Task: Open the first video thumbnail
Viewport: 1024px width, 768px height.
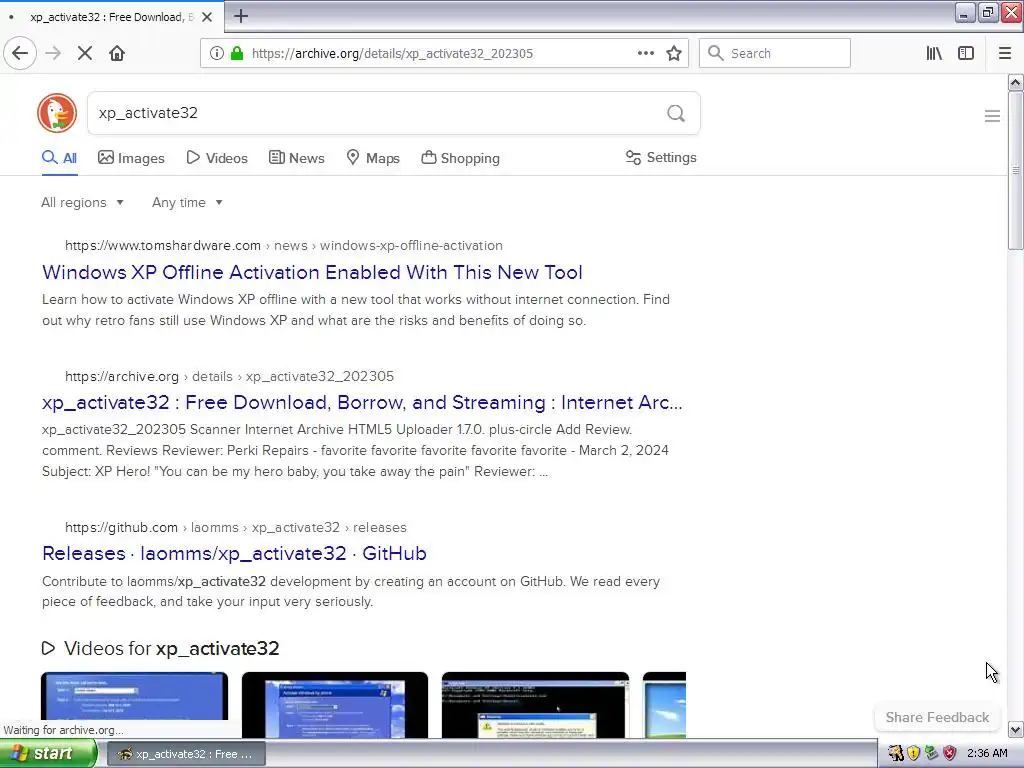Action: (x=135, y=705)
